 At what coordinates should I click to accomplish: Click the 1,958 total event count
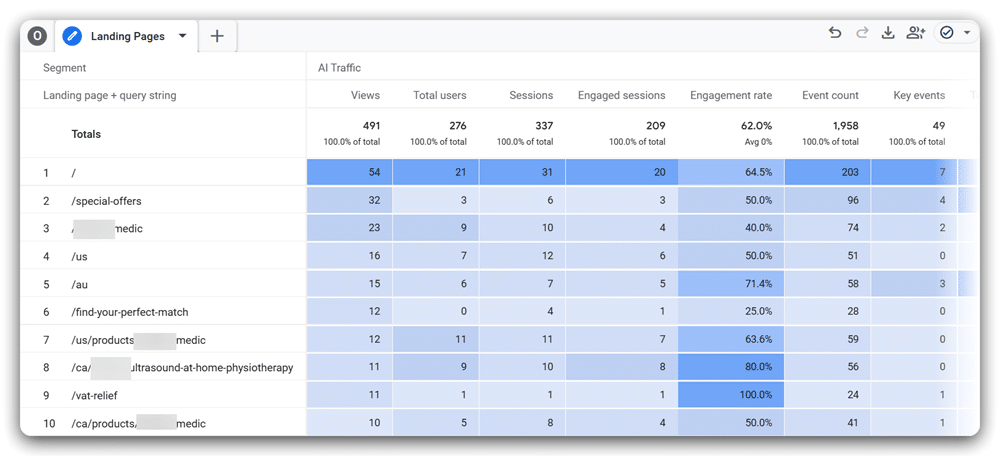point(844,126)
